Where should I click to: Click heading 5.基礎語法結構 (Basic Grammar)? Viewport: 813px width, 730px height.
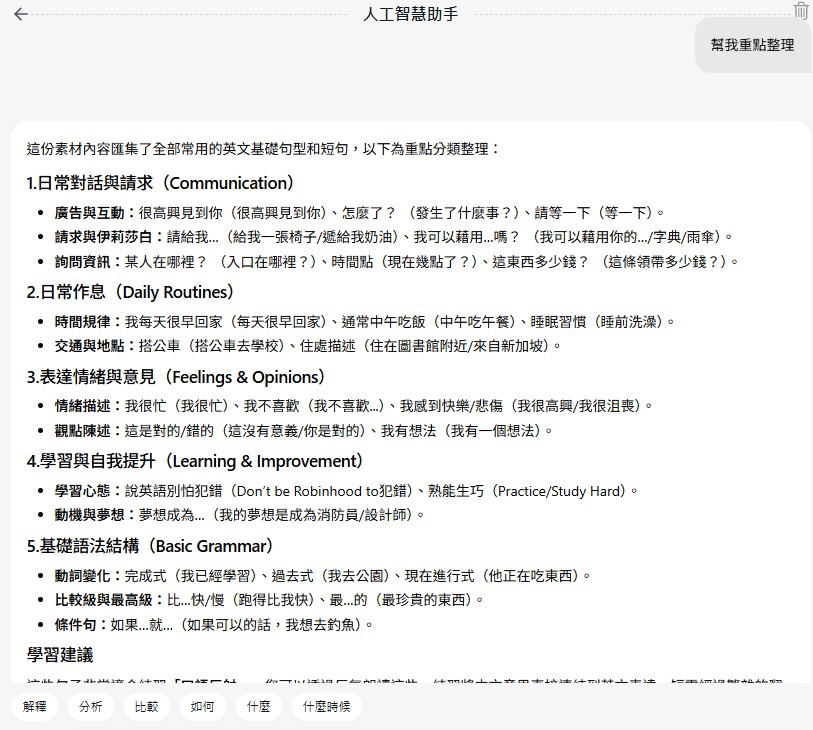pyautogui.click(x=150, y=546)
